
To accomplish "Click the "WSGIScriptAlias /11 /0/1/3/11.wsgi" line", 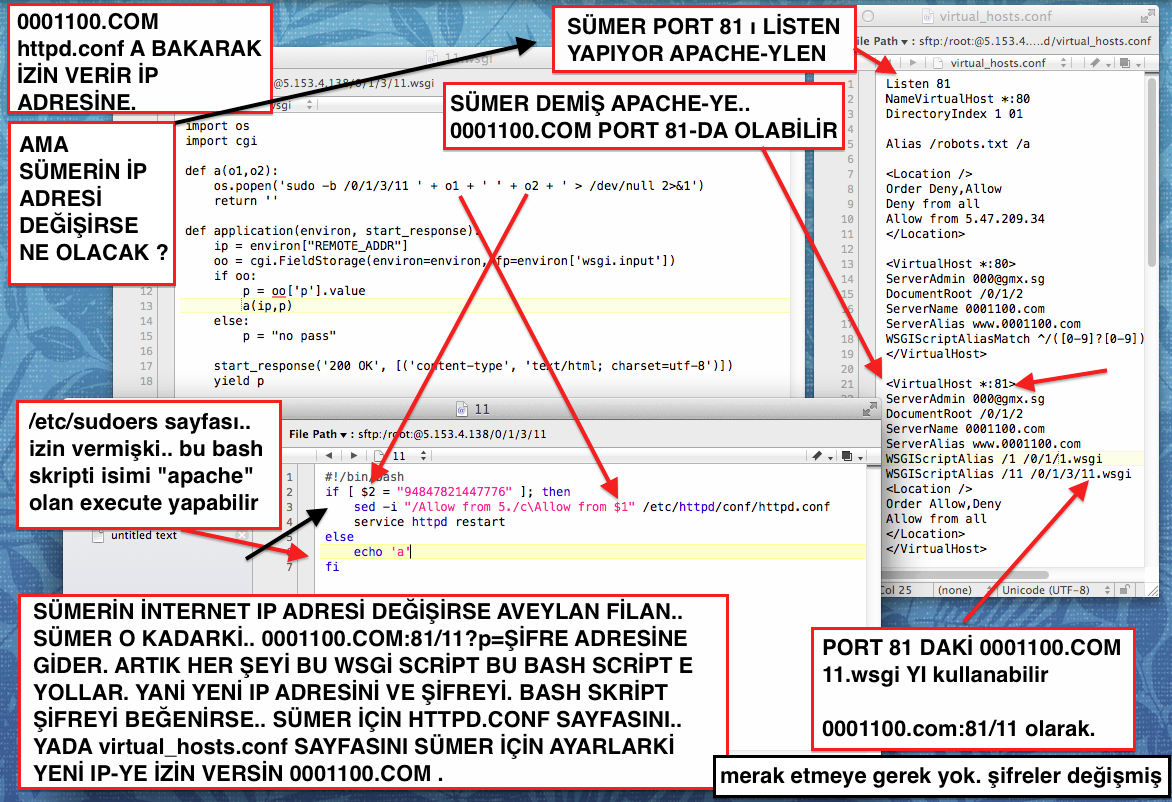I will tap(1008, 474).
